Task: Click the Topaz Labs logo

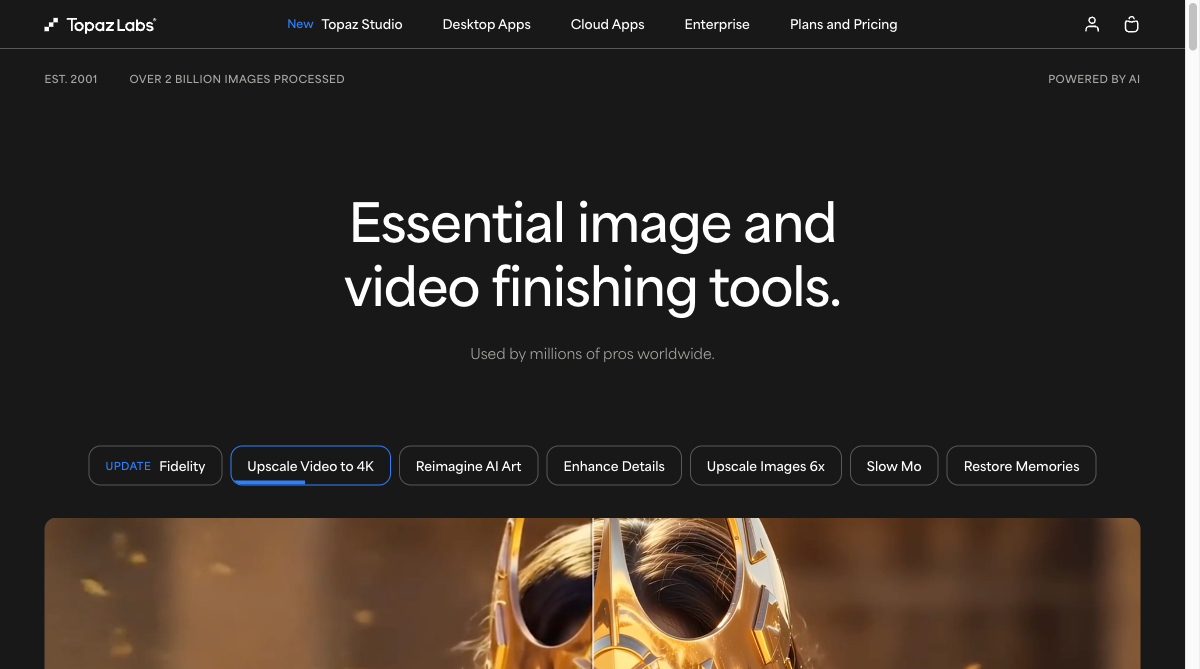Action: pyautogui.click(x=100, y=24)
